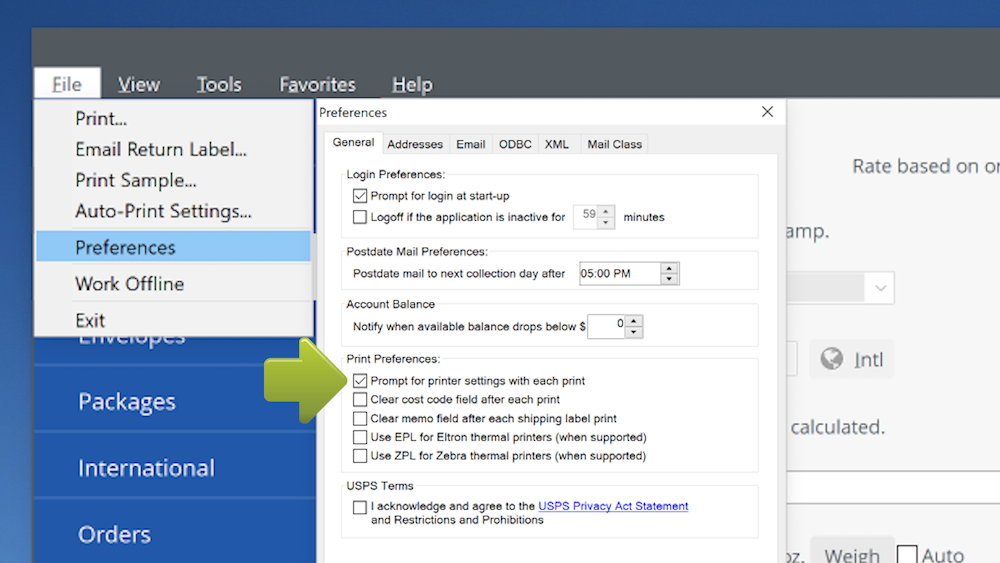Expand the dropdown chevron behind the dialog

tap(879, 288)
